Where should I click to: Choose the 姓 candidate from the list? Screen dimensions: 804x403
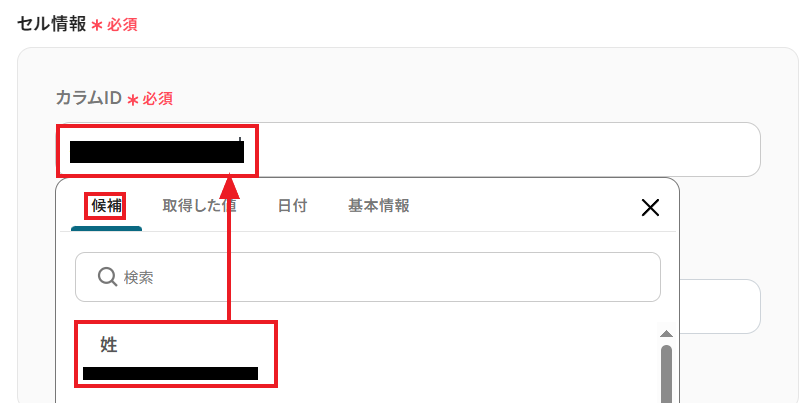click(109, 345)
